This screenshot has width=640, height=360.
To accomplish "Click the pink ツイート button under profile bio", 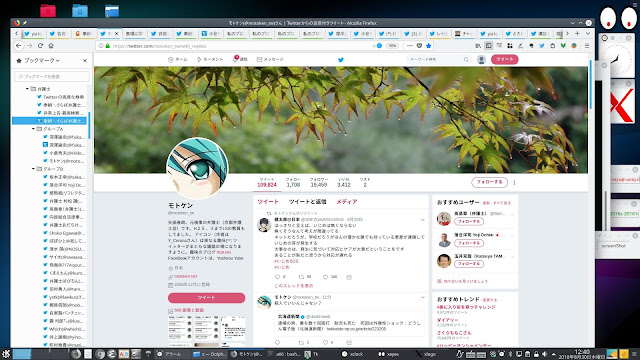I will [206, 298].
